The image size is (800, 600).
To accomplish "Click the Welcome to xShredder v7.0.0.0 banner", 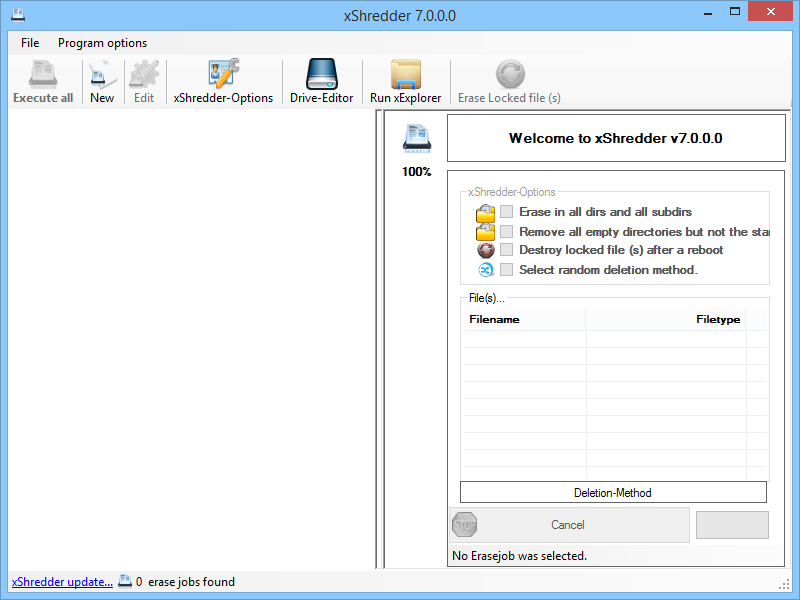I will pos(616,138).
